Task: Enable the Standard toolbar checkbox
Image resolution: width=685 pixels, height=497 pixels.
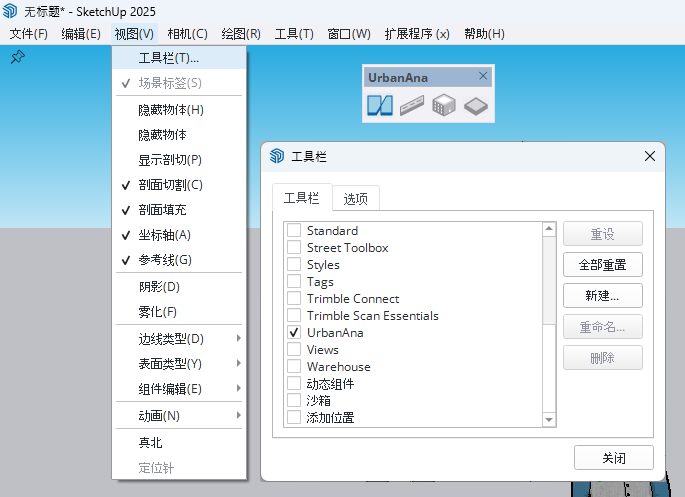Action: [x=294, y=230]
